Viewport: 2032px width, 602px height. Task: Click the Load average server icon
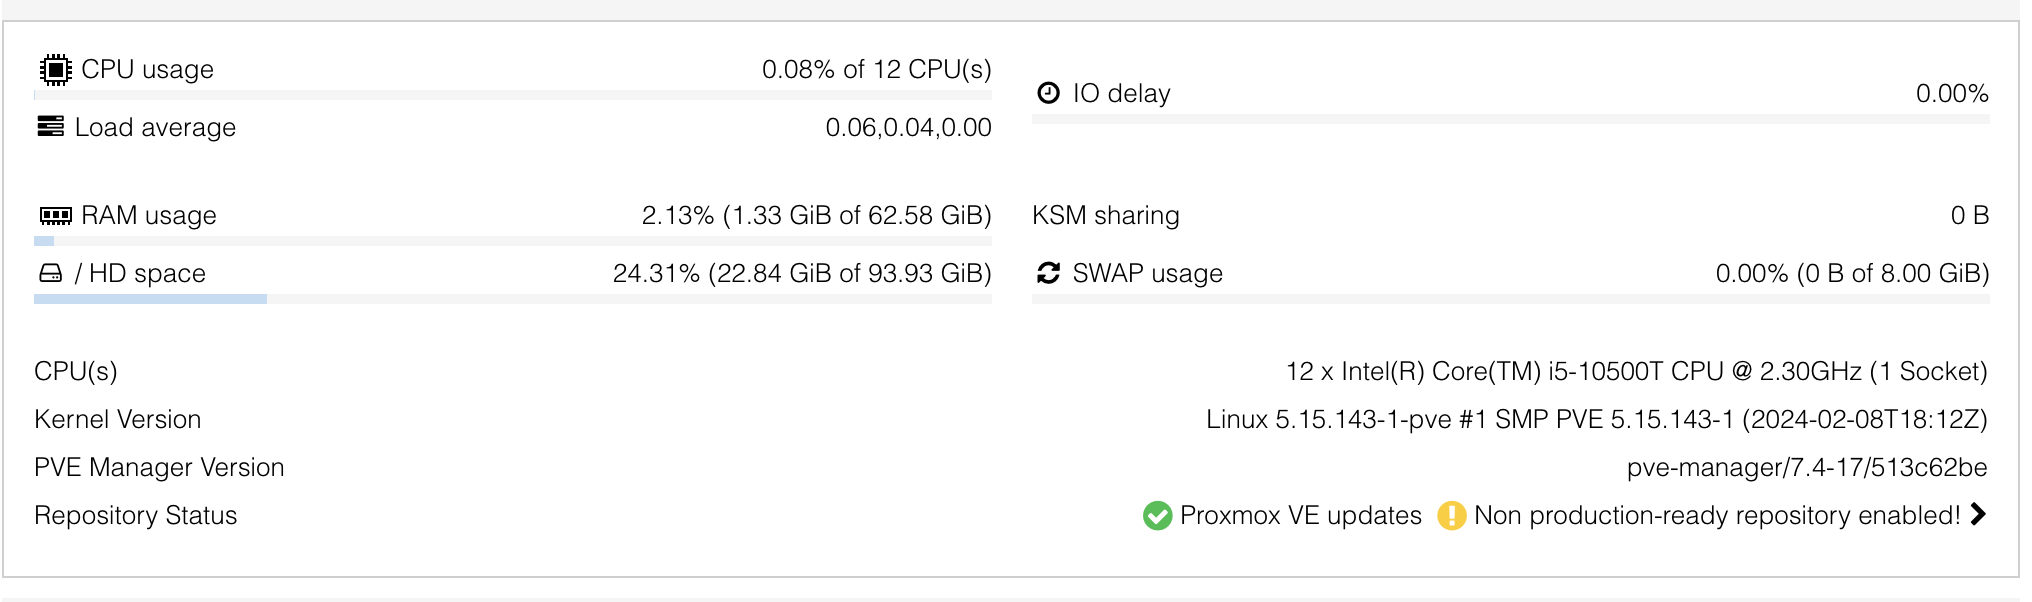click(51, 127)
